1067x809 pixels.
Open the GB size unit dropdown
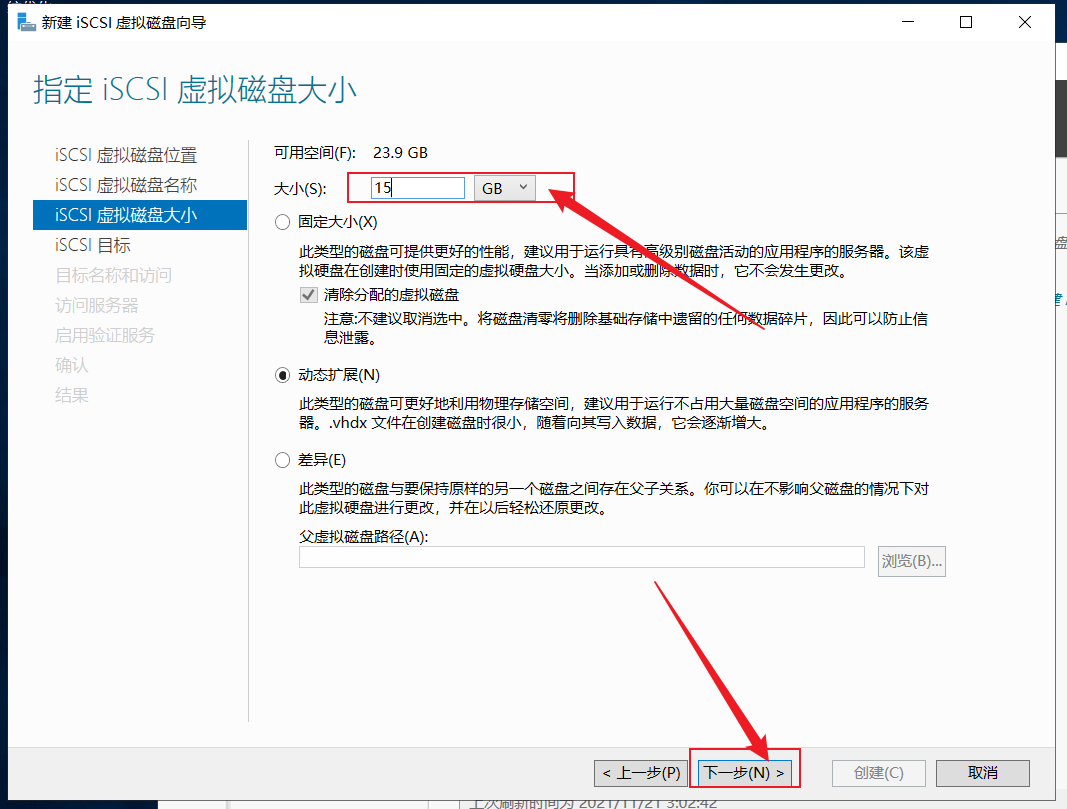(x=504, y=188)
